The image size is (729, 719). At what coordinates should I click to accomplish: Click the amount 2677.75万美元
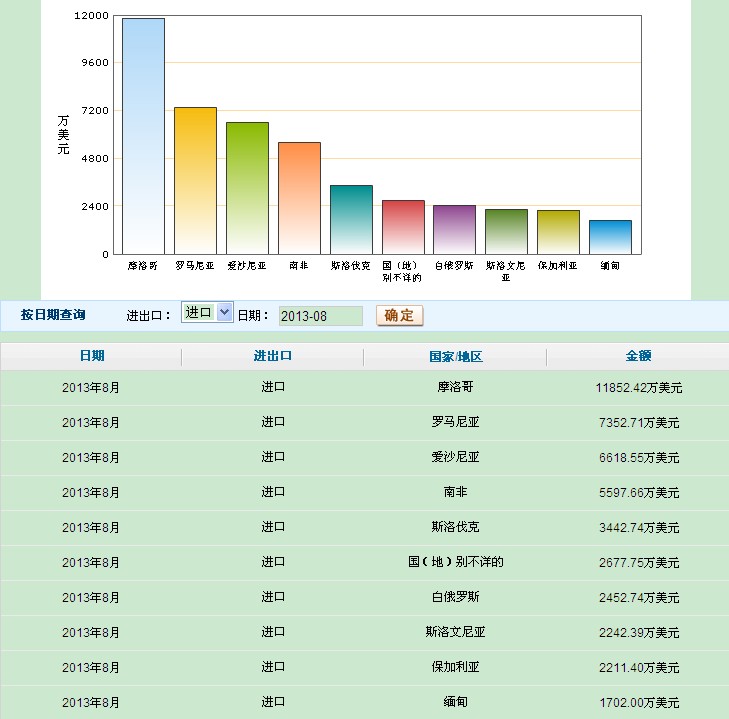tap(639, 562)
